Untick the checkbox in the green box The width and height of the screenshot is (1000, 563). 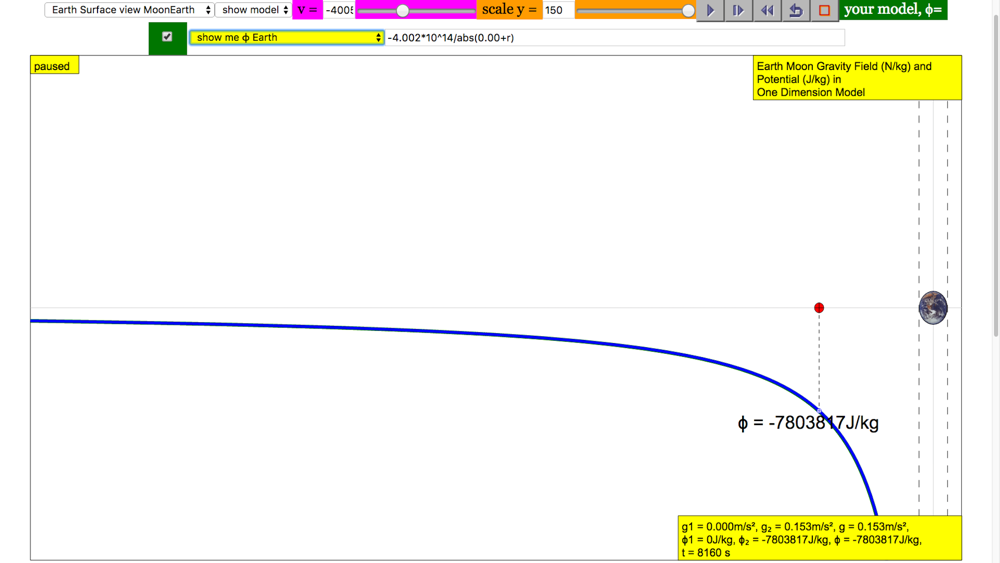click(167, 37)
